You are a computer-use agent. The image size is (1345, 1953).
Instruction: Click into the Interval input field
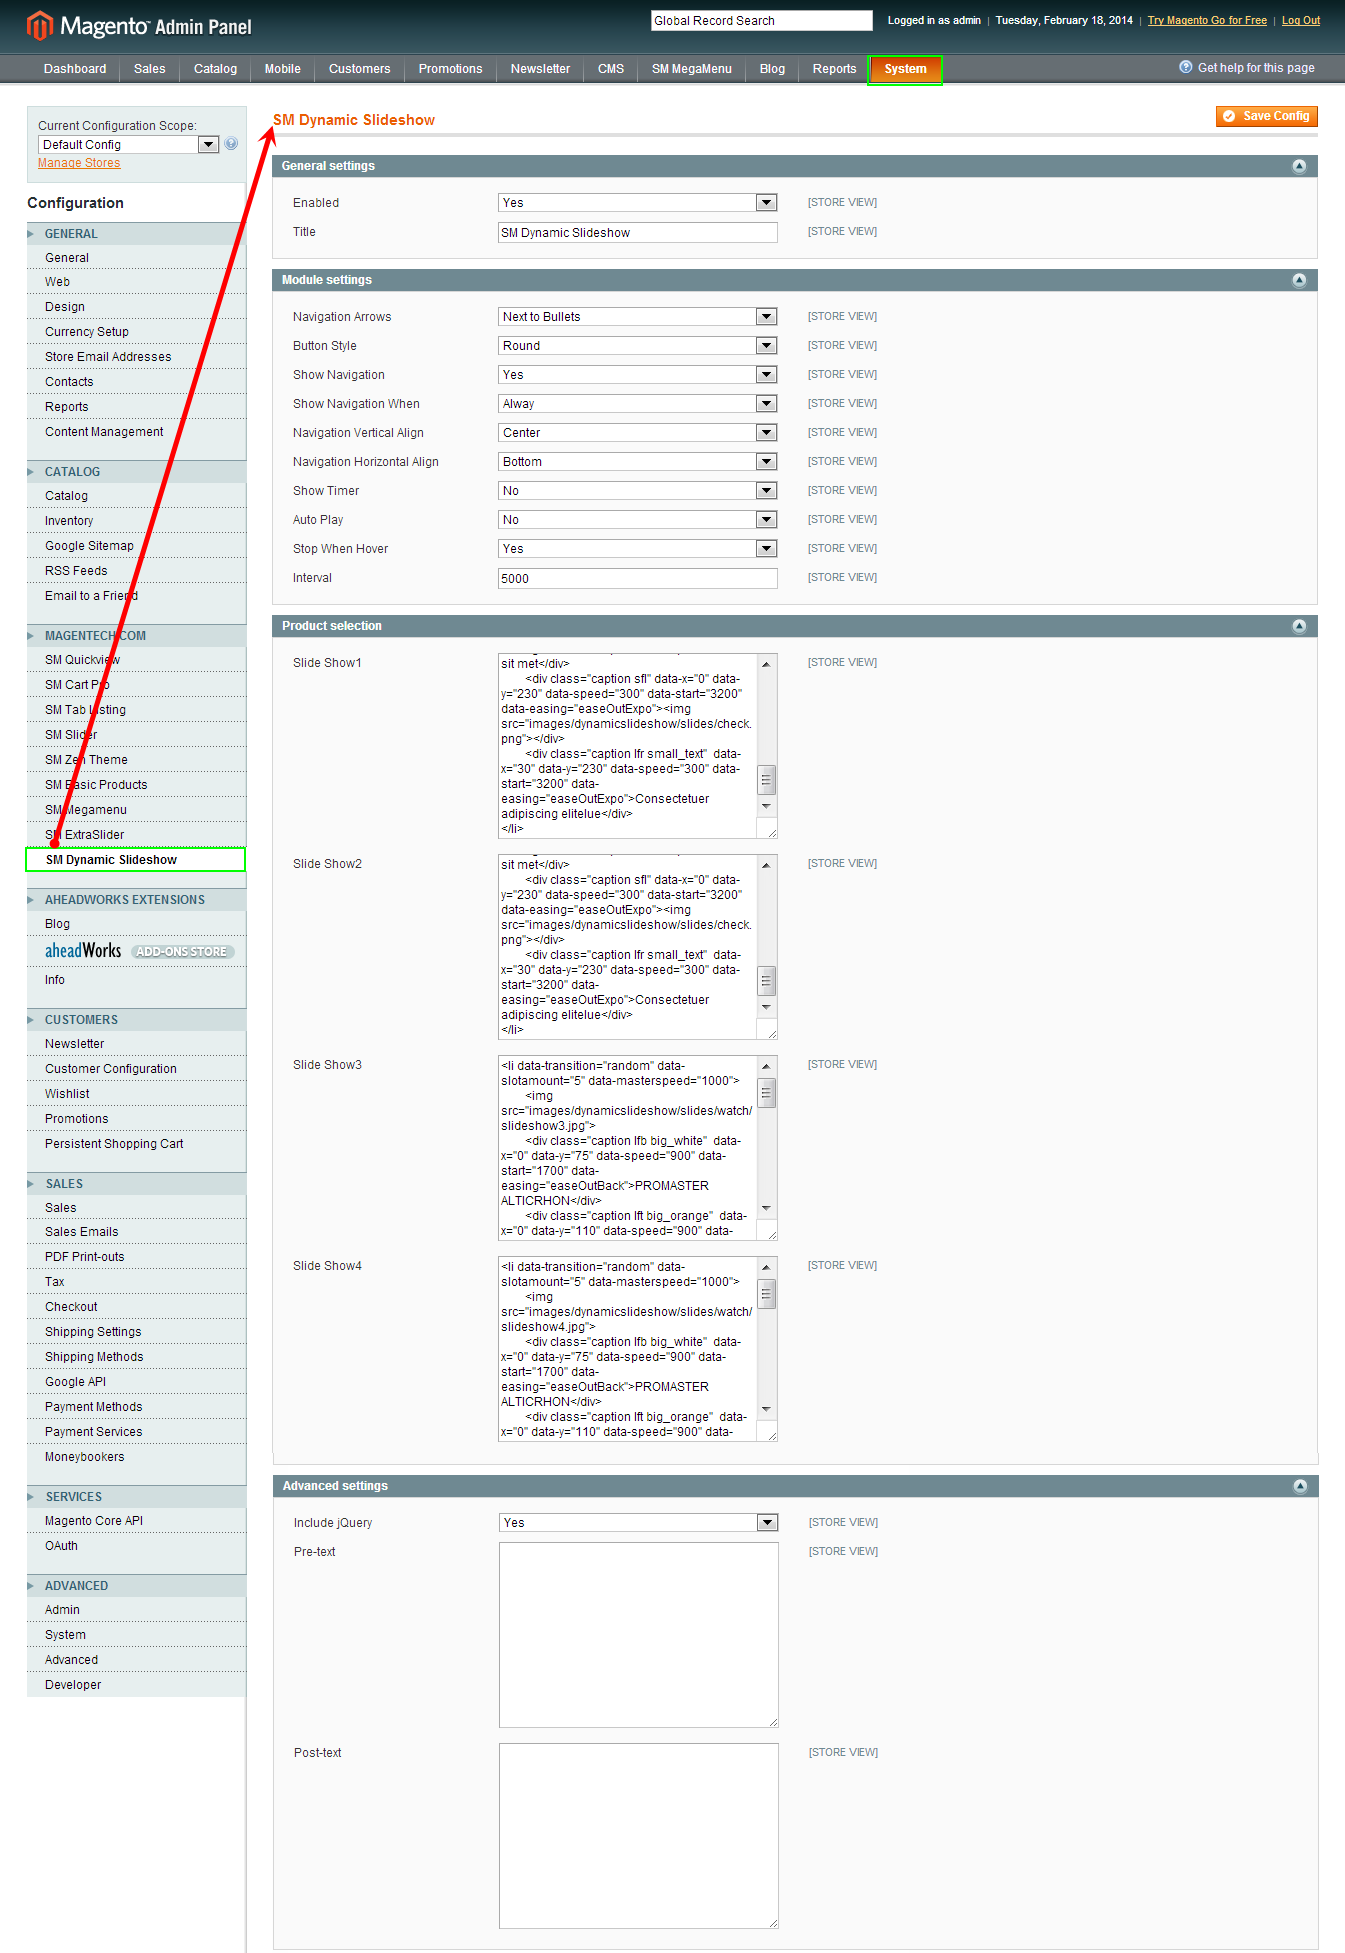[x=638, y=579]
